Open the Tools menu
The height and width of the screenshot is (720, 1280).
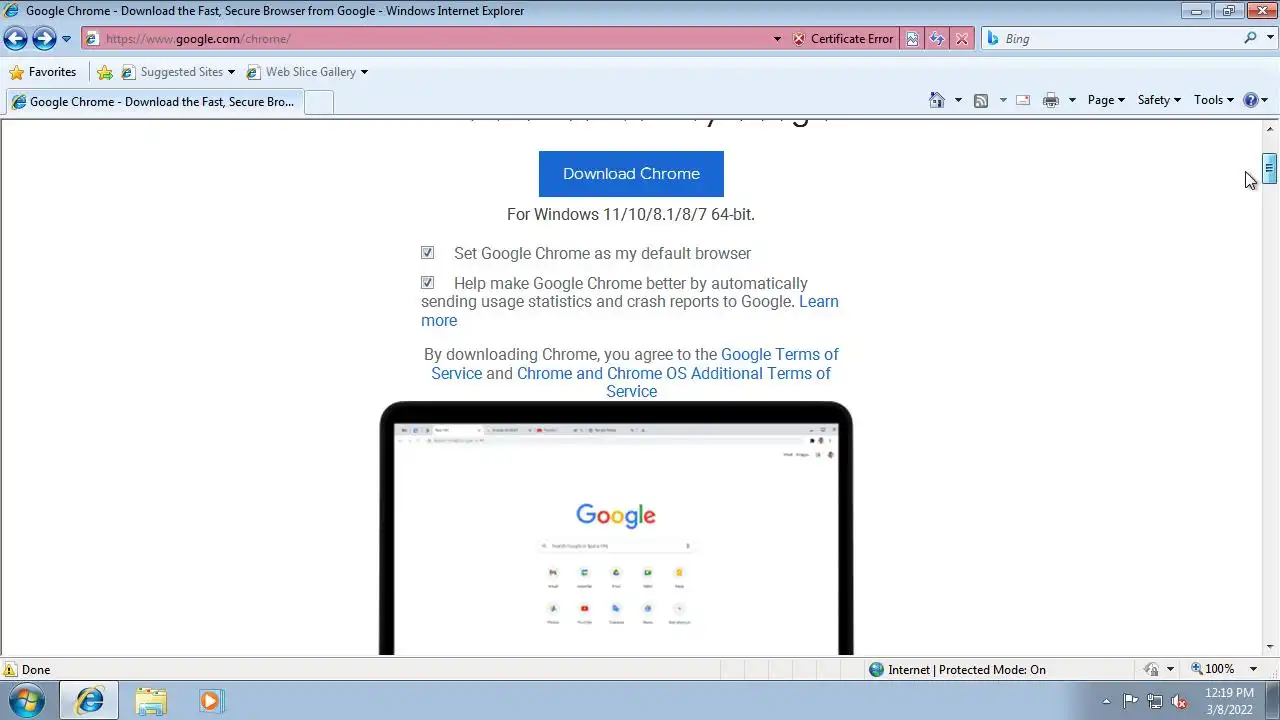pos(1213,100)
